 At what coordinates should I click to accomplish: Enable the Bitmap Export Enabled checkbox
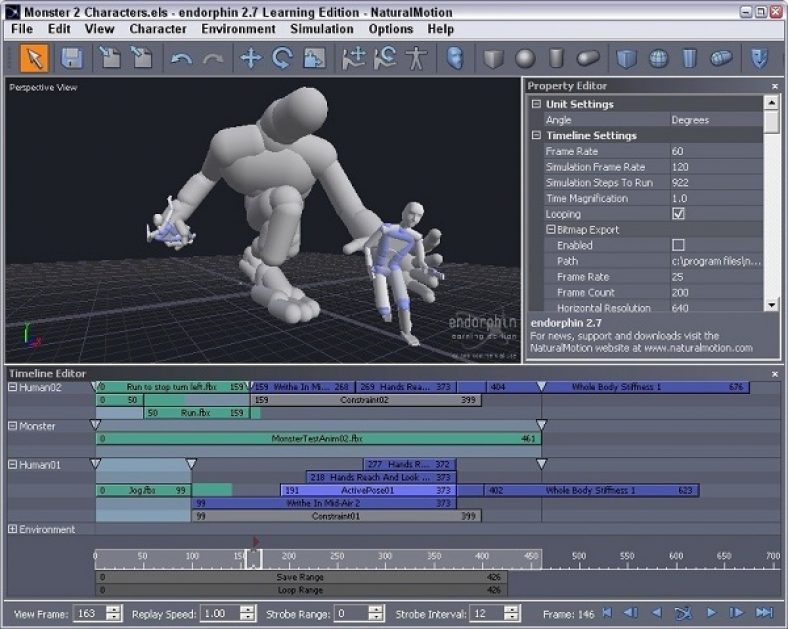(678, 245)
